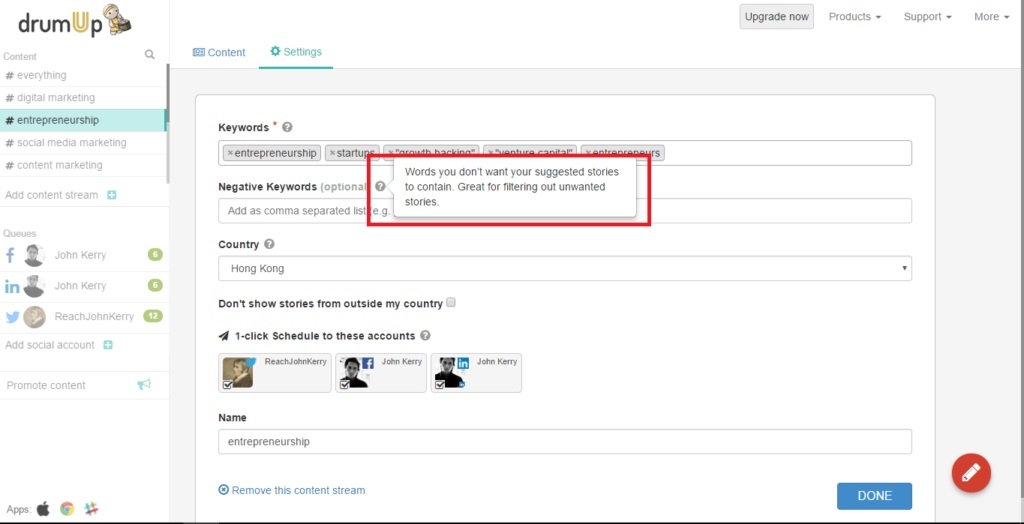Open the Country dropdown showing Hong Kong

(564, 269)
